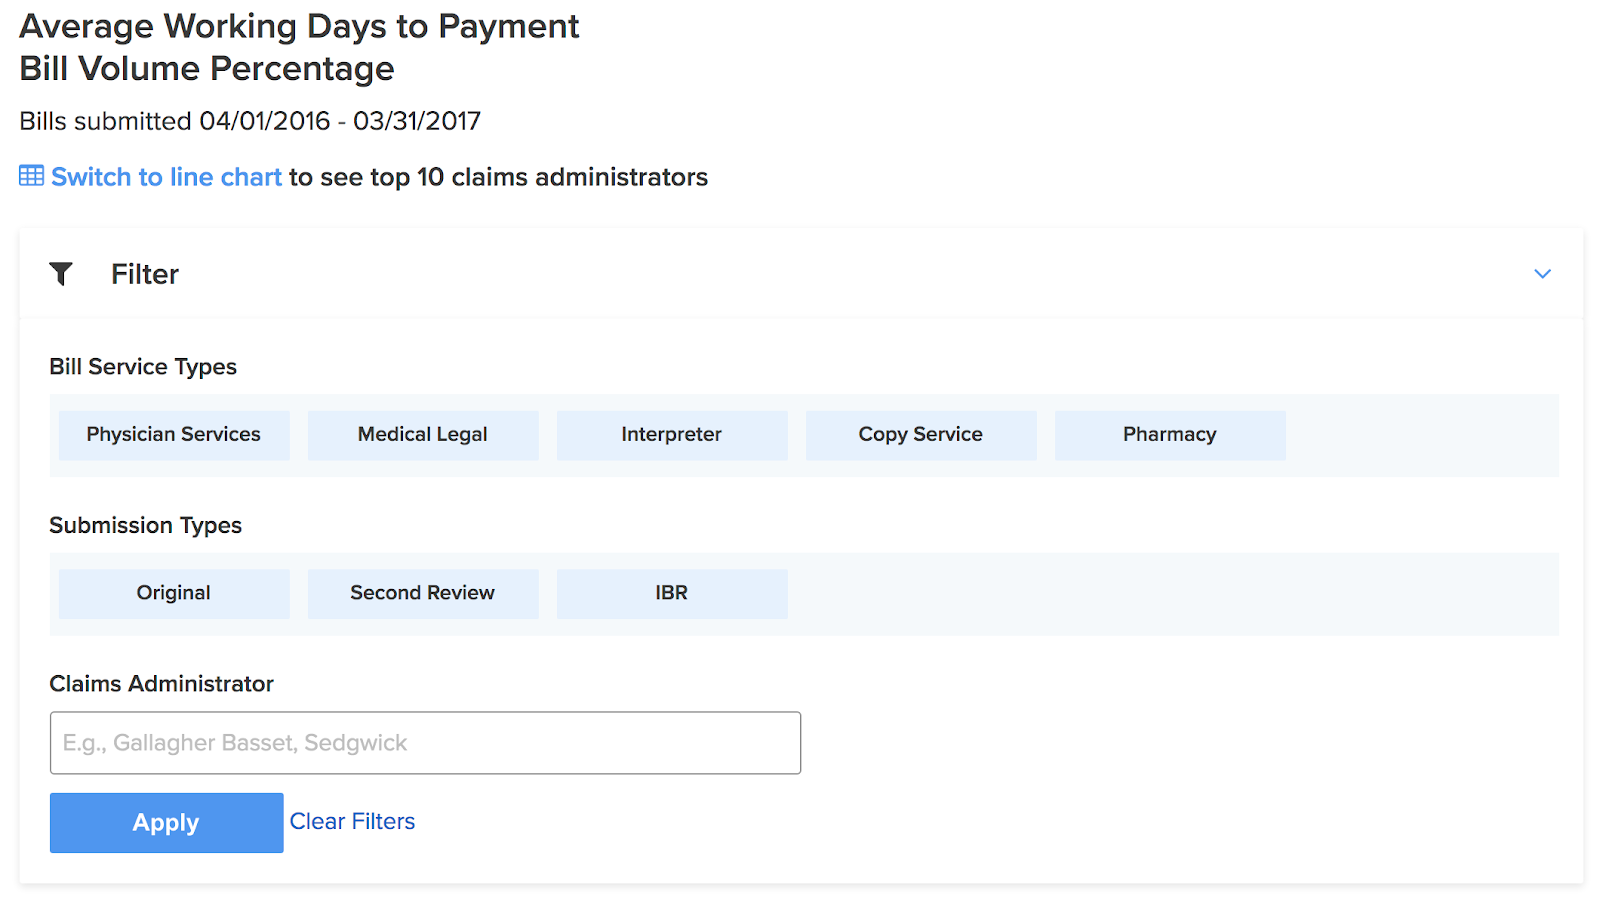Viewport: 1600px width, 903px height.
Task: Click the Clear Filters link
Action: click(x=352, y=821)
